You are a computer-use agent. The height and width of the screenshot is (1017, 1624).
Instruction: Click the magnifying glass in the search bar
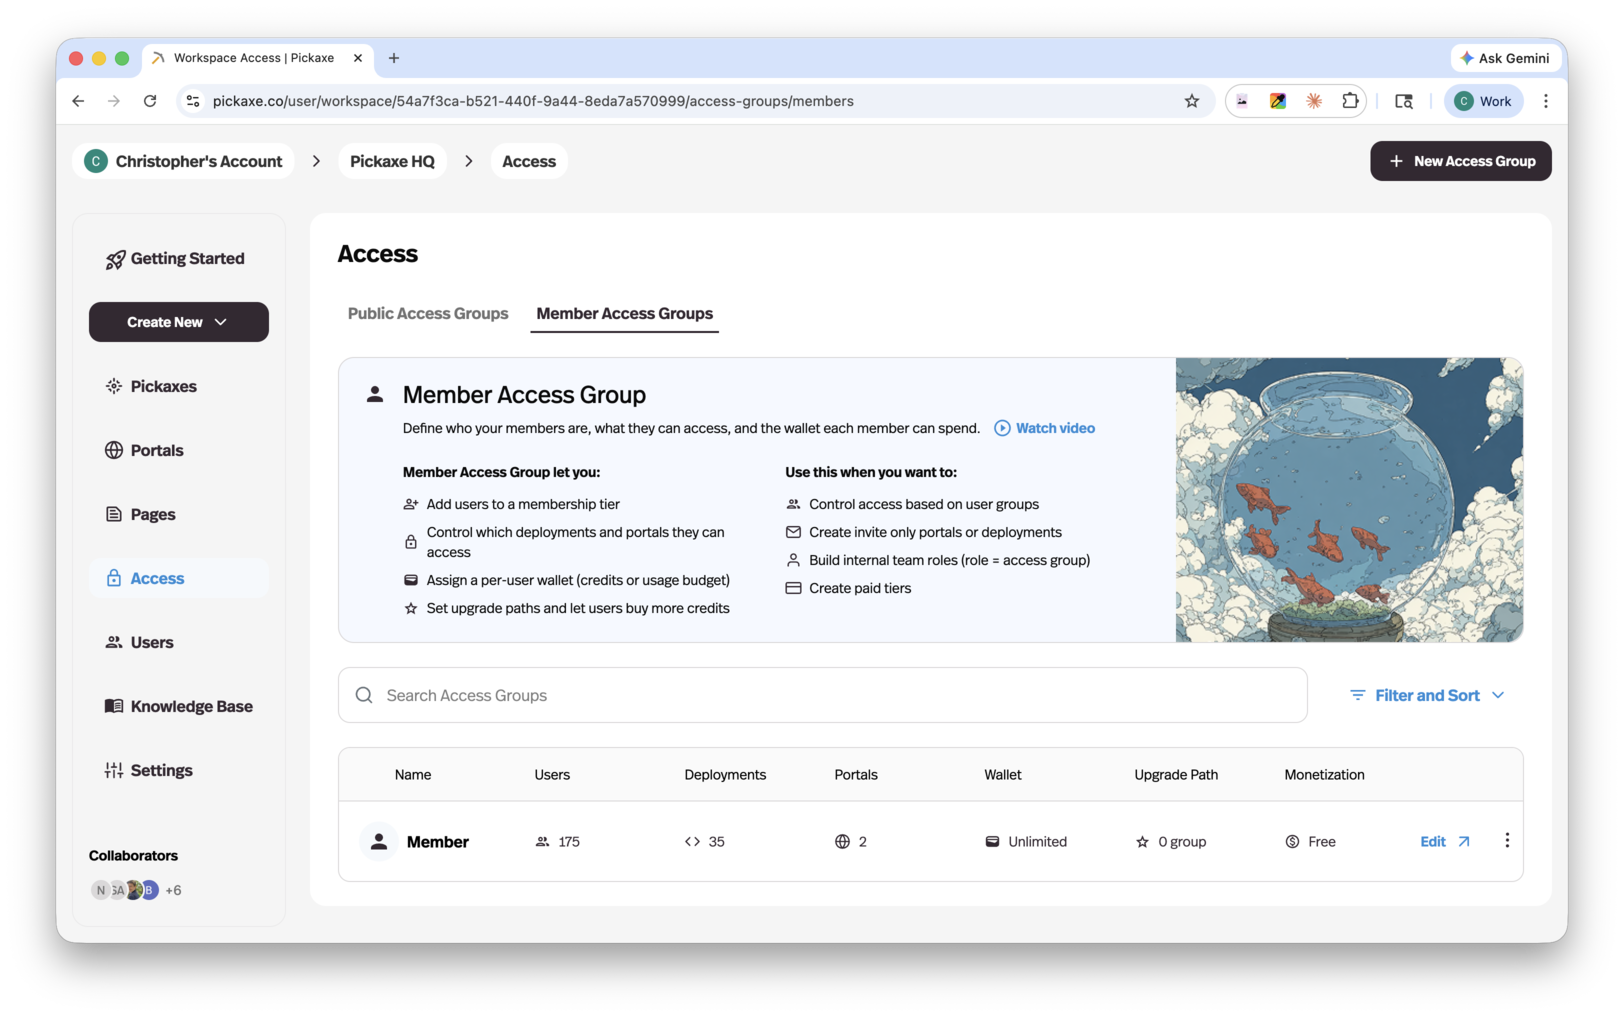(x=363, y=694)
